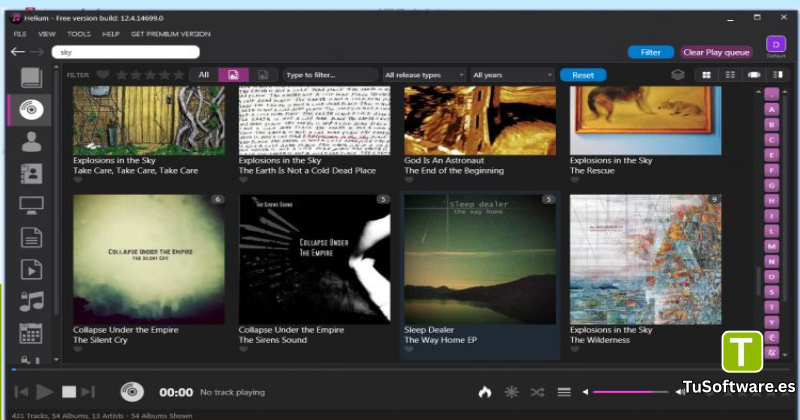Skip to previous track

click(x=21, y=392)
